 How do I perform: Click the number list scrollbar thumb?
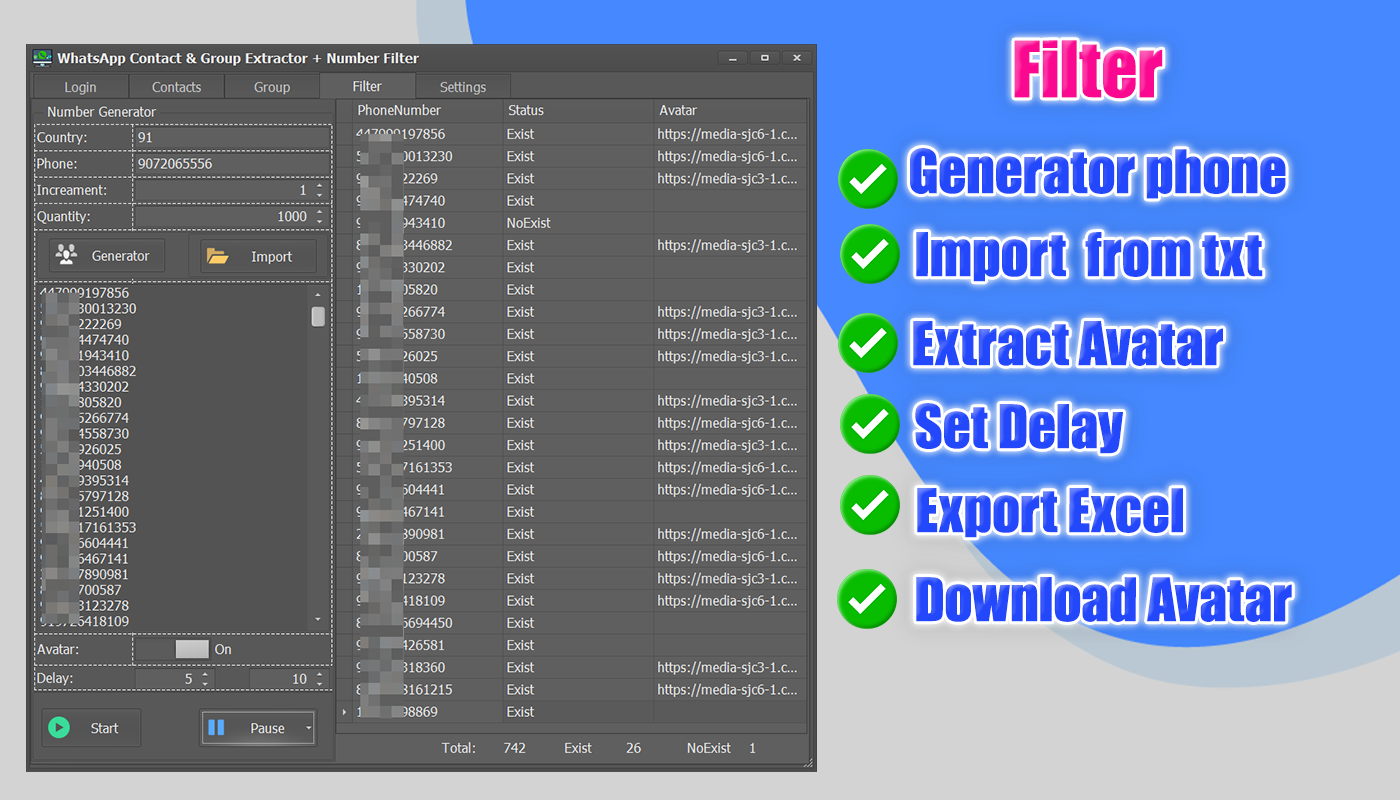[x=318, y=316]
